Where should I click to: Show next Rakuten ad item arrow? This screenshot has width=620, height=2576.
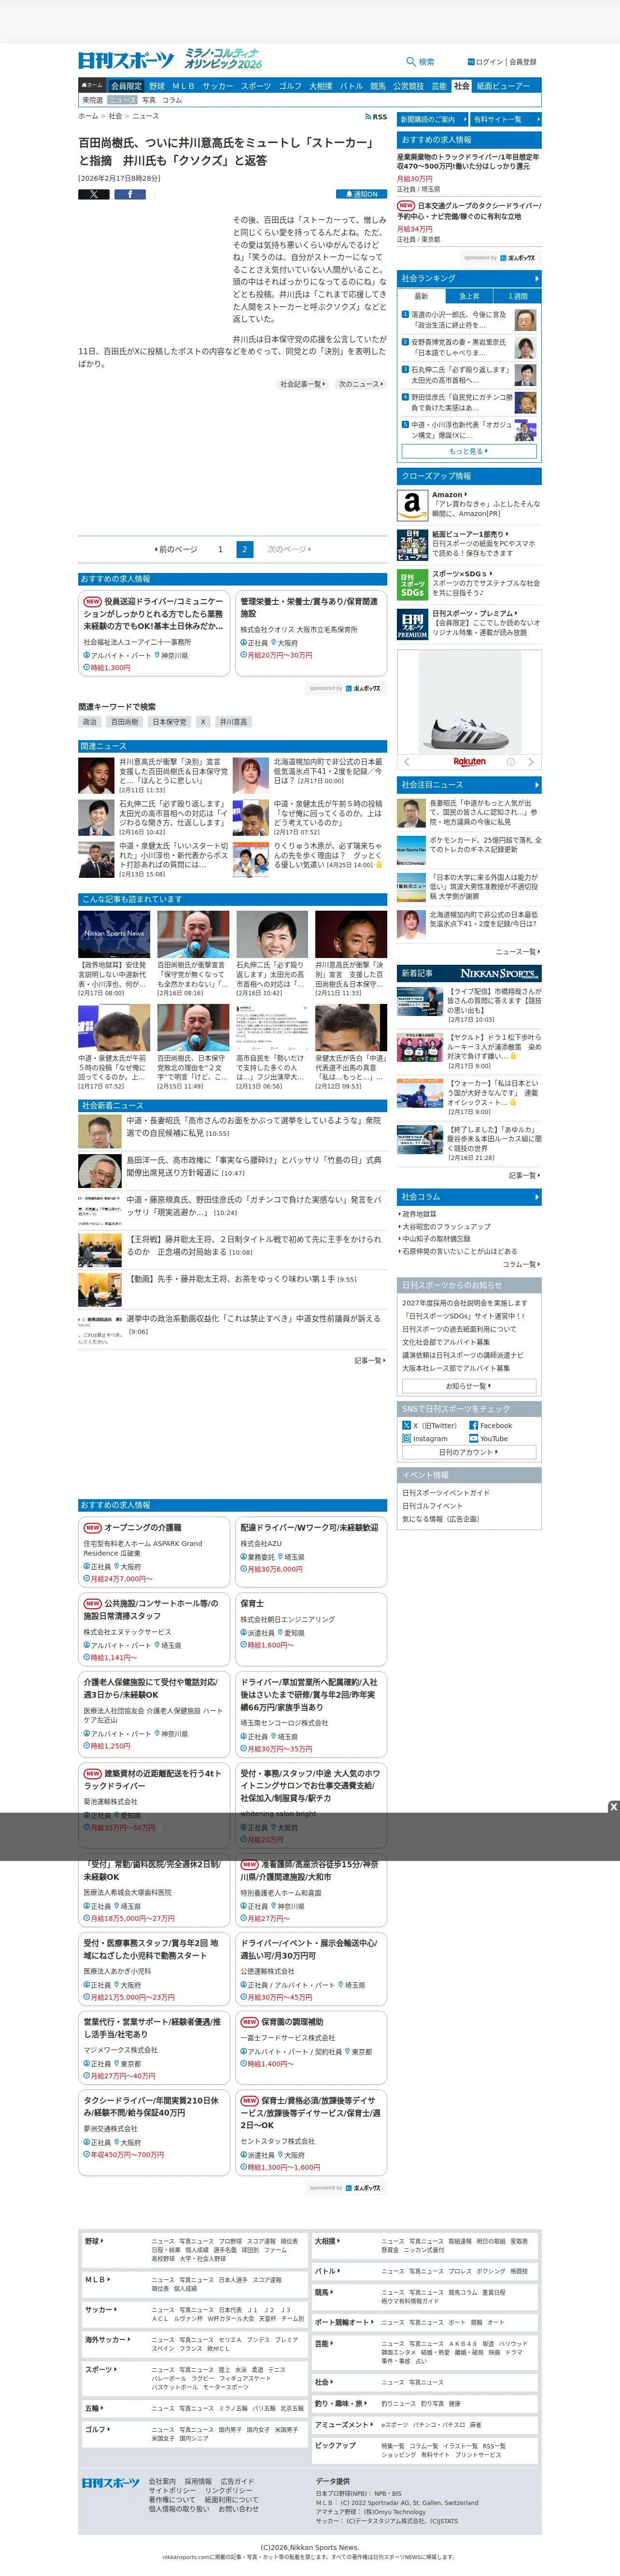pyautogui.click(x=531, y=762)
